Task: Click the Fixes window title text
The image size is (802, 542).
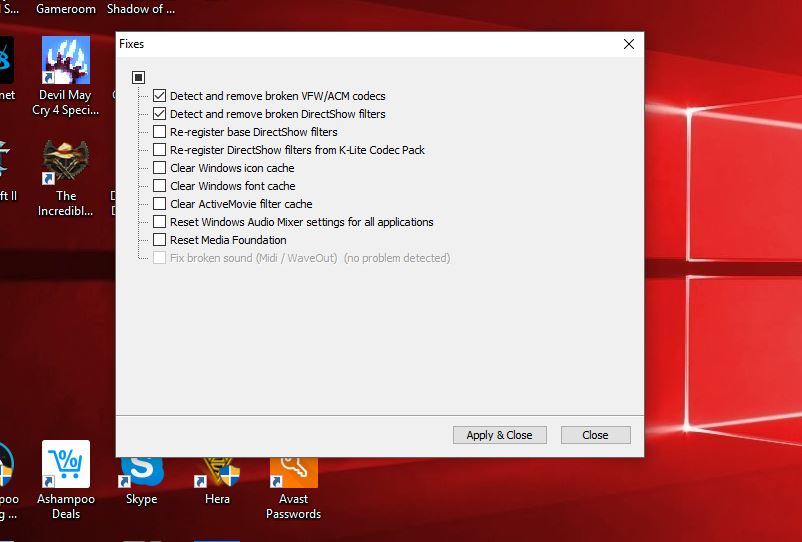Action: click(x=131, y=44)
